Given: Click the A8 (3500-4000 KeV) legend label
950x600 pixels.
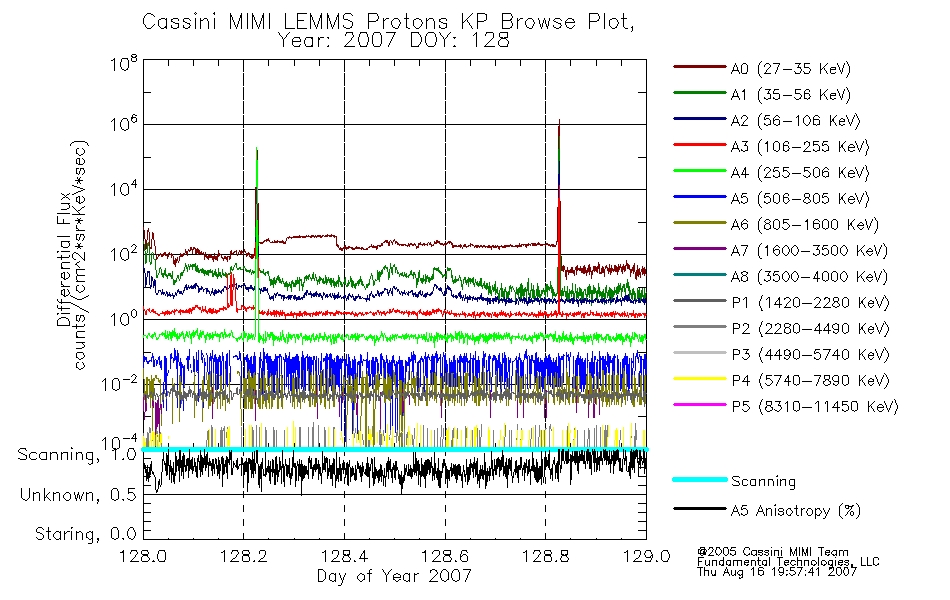Looking at the screenshot, I should coord(809,278).
